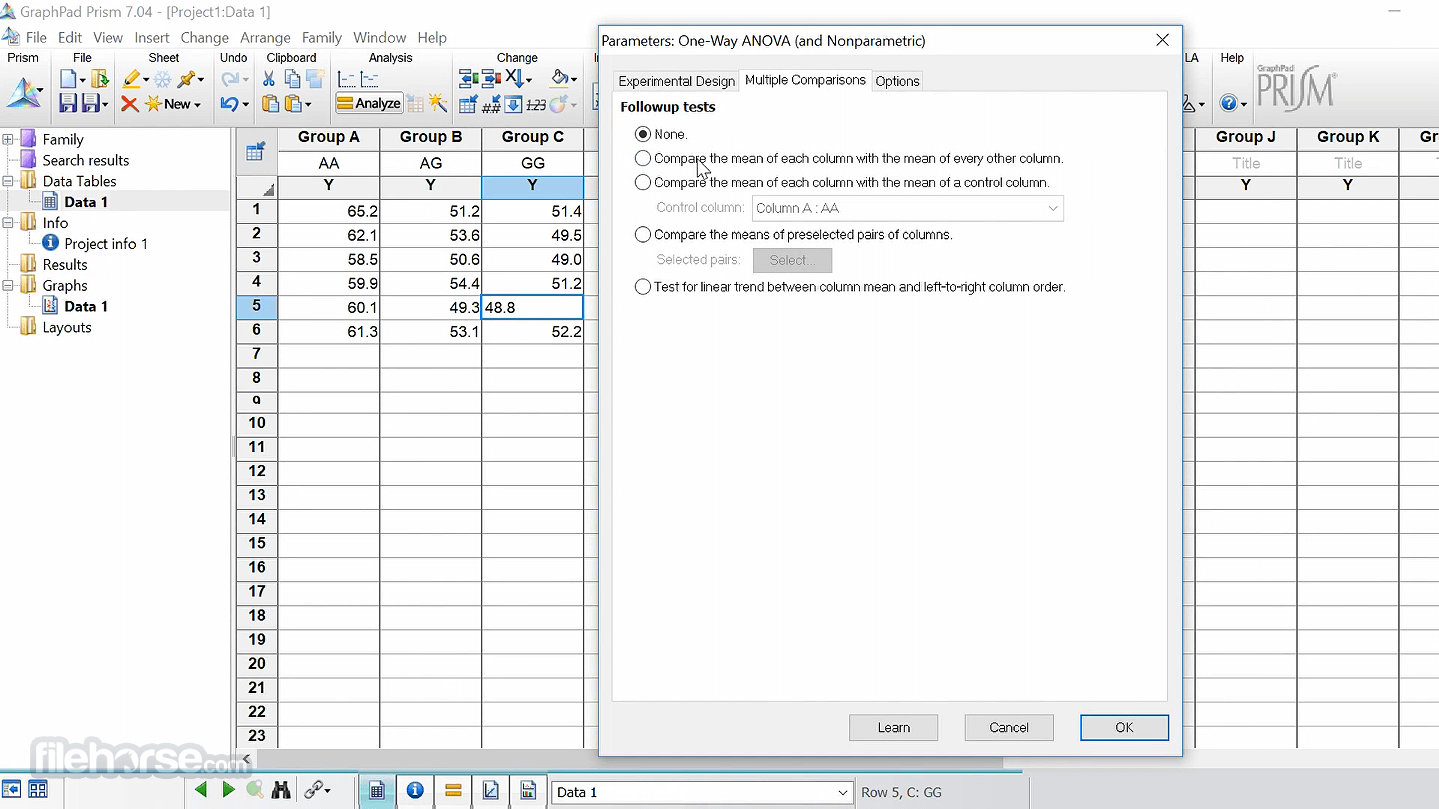Click the blue help question mark icon
1439x809 pixels.
tap(1227, 103)
